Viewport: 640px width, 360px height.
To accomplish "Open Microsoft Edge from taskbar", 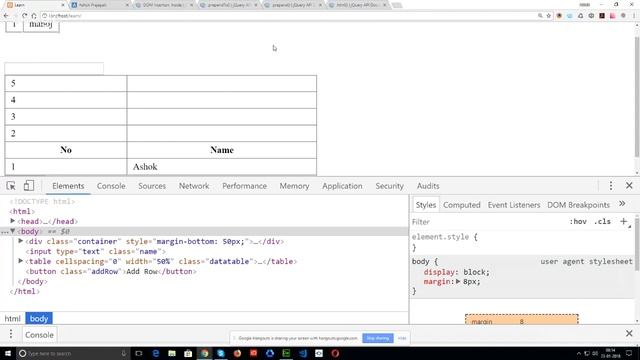I will pyautogui.click(x=156, y=353).
